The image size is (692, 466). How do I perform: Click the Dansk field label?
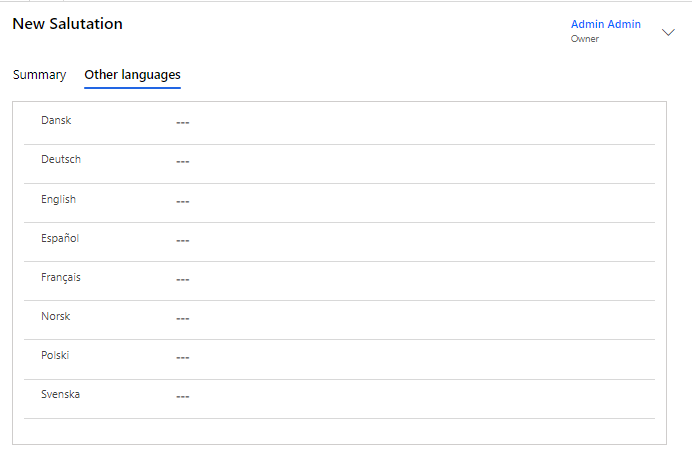[56, 120]
